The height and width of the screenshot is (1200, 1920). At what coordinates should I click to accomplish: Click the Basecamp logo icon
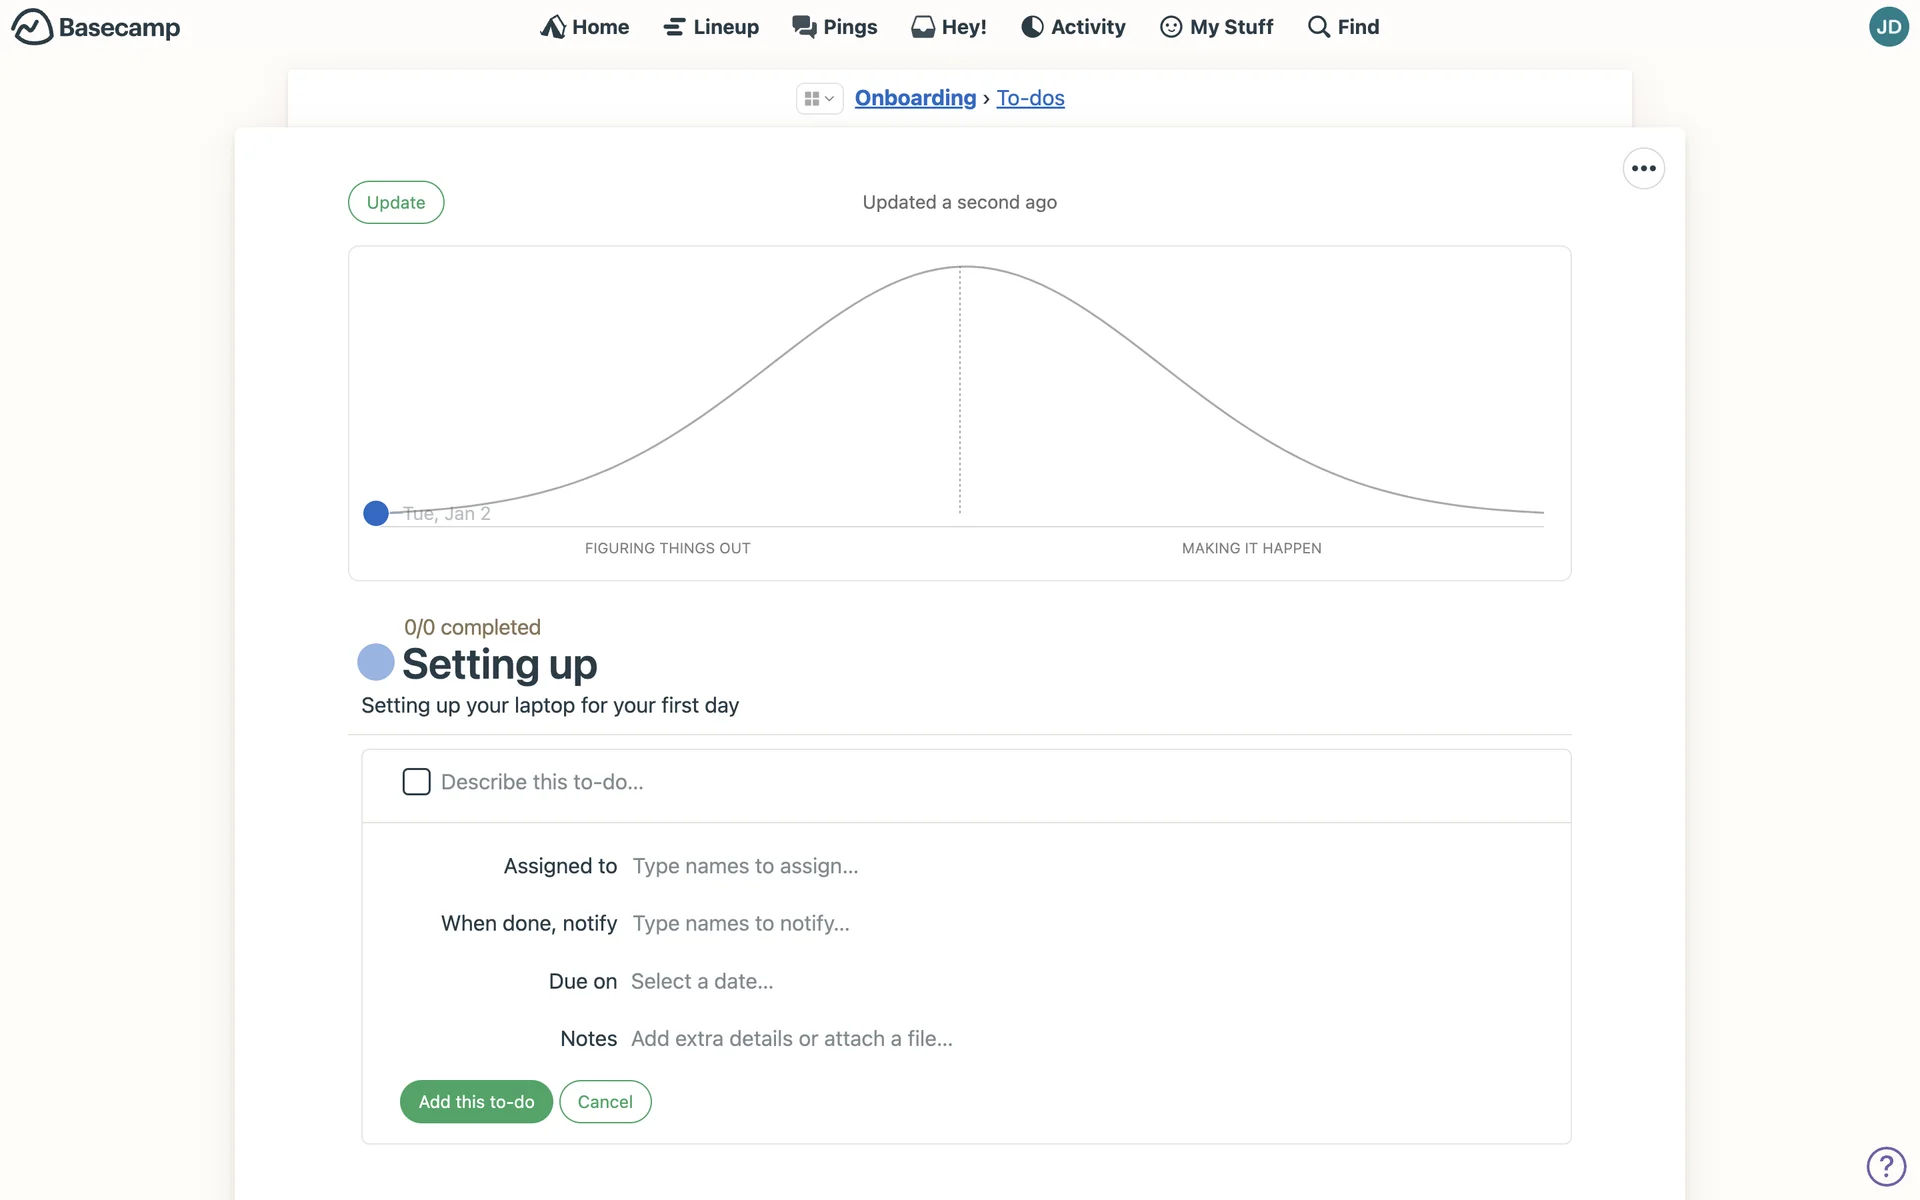click(32, 27)
